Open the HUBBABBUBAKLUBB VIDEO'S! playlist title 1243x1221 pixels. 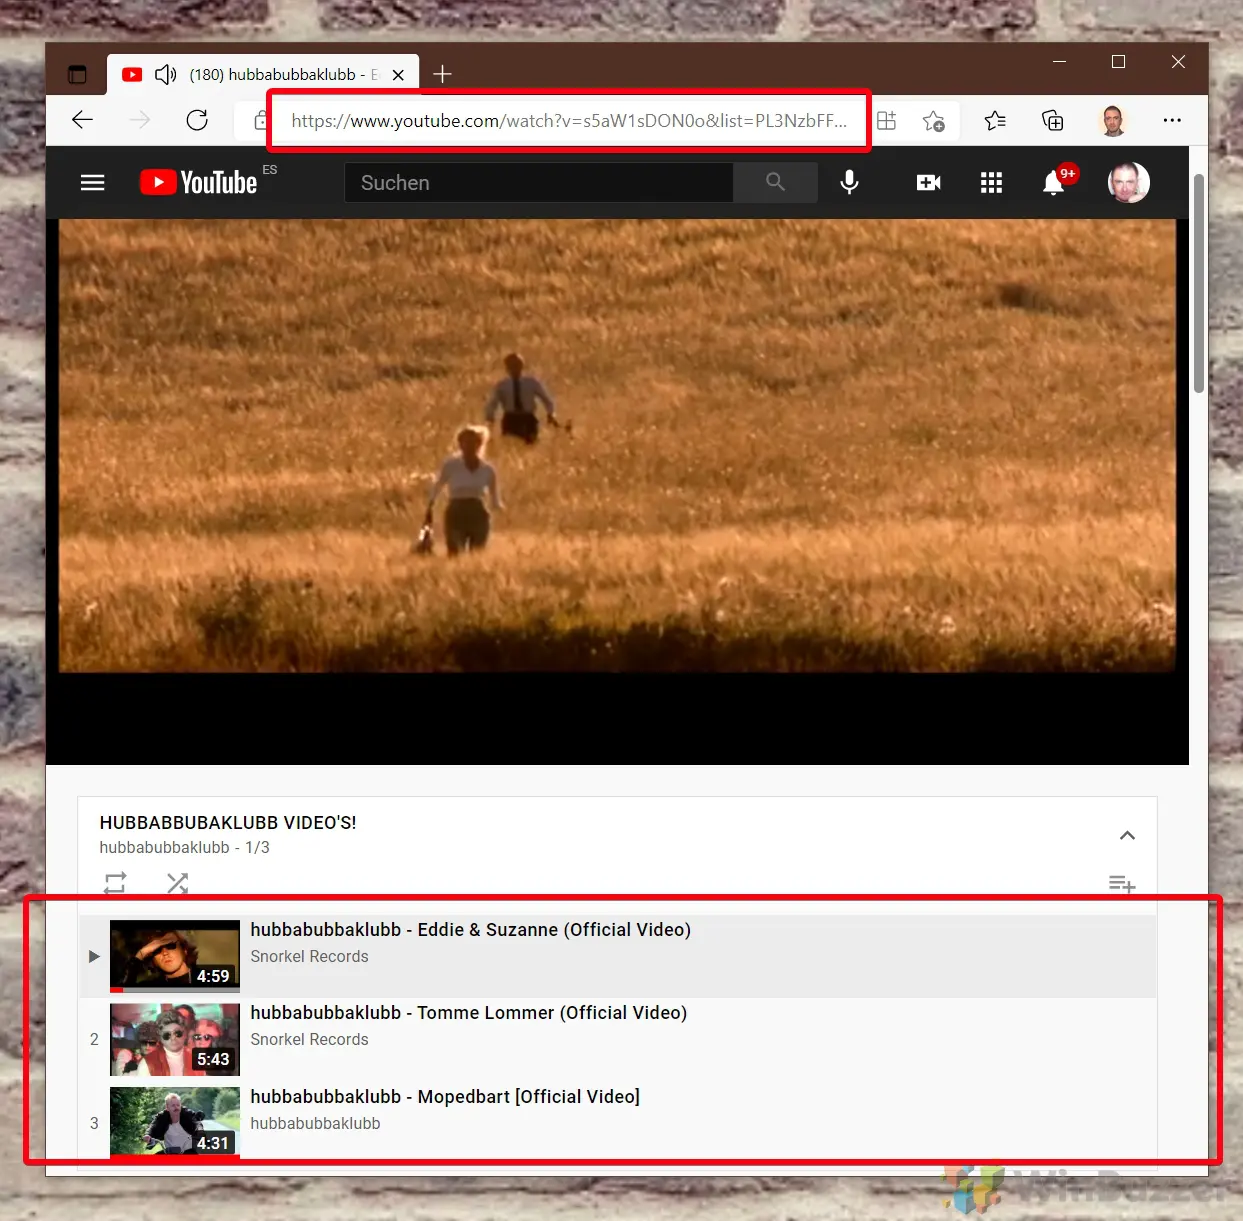coord(228,823)
